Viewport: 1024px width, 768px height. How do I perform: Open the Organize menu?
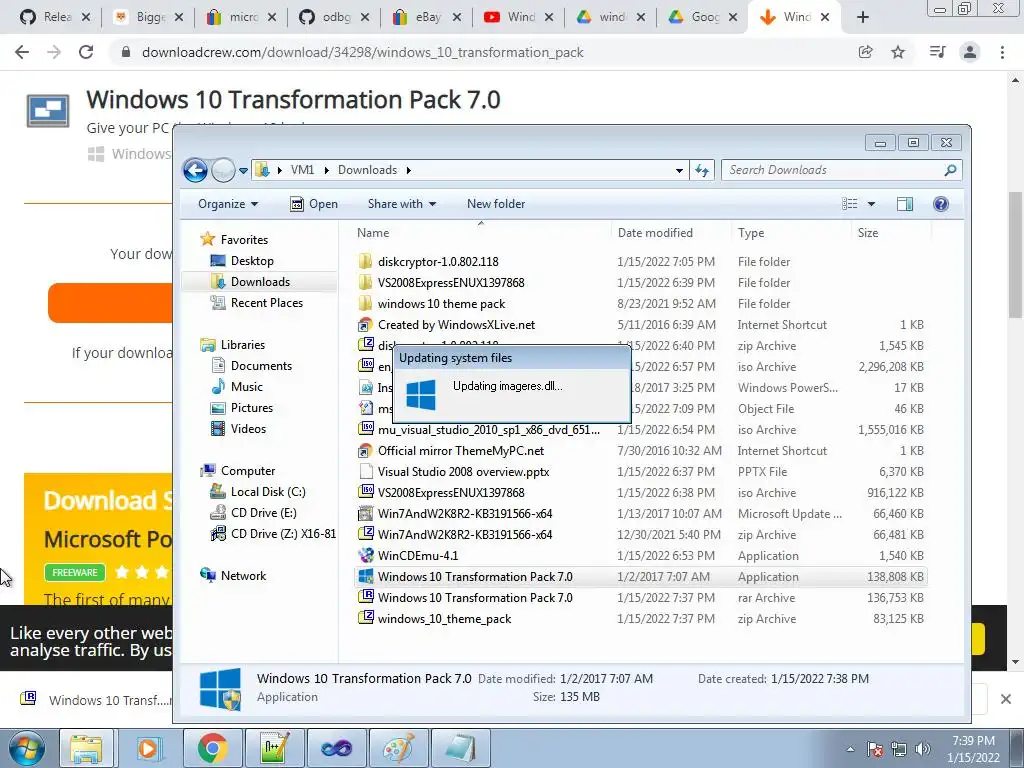(228, 204)
